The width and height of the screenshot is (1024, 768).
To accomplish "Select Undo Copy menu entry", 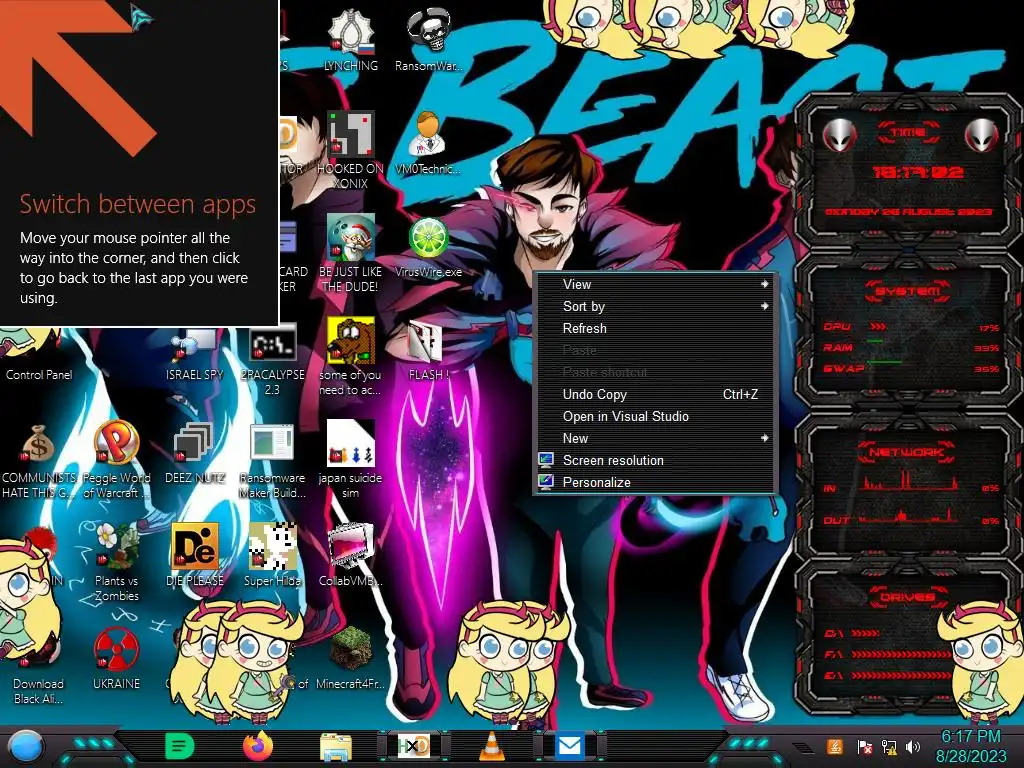I will (656, 394).
